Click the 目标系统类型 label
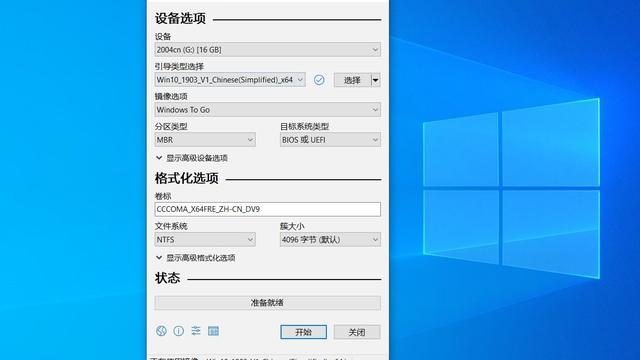The width and height of the screenshot is (640, 360). [x=304, y=127]
